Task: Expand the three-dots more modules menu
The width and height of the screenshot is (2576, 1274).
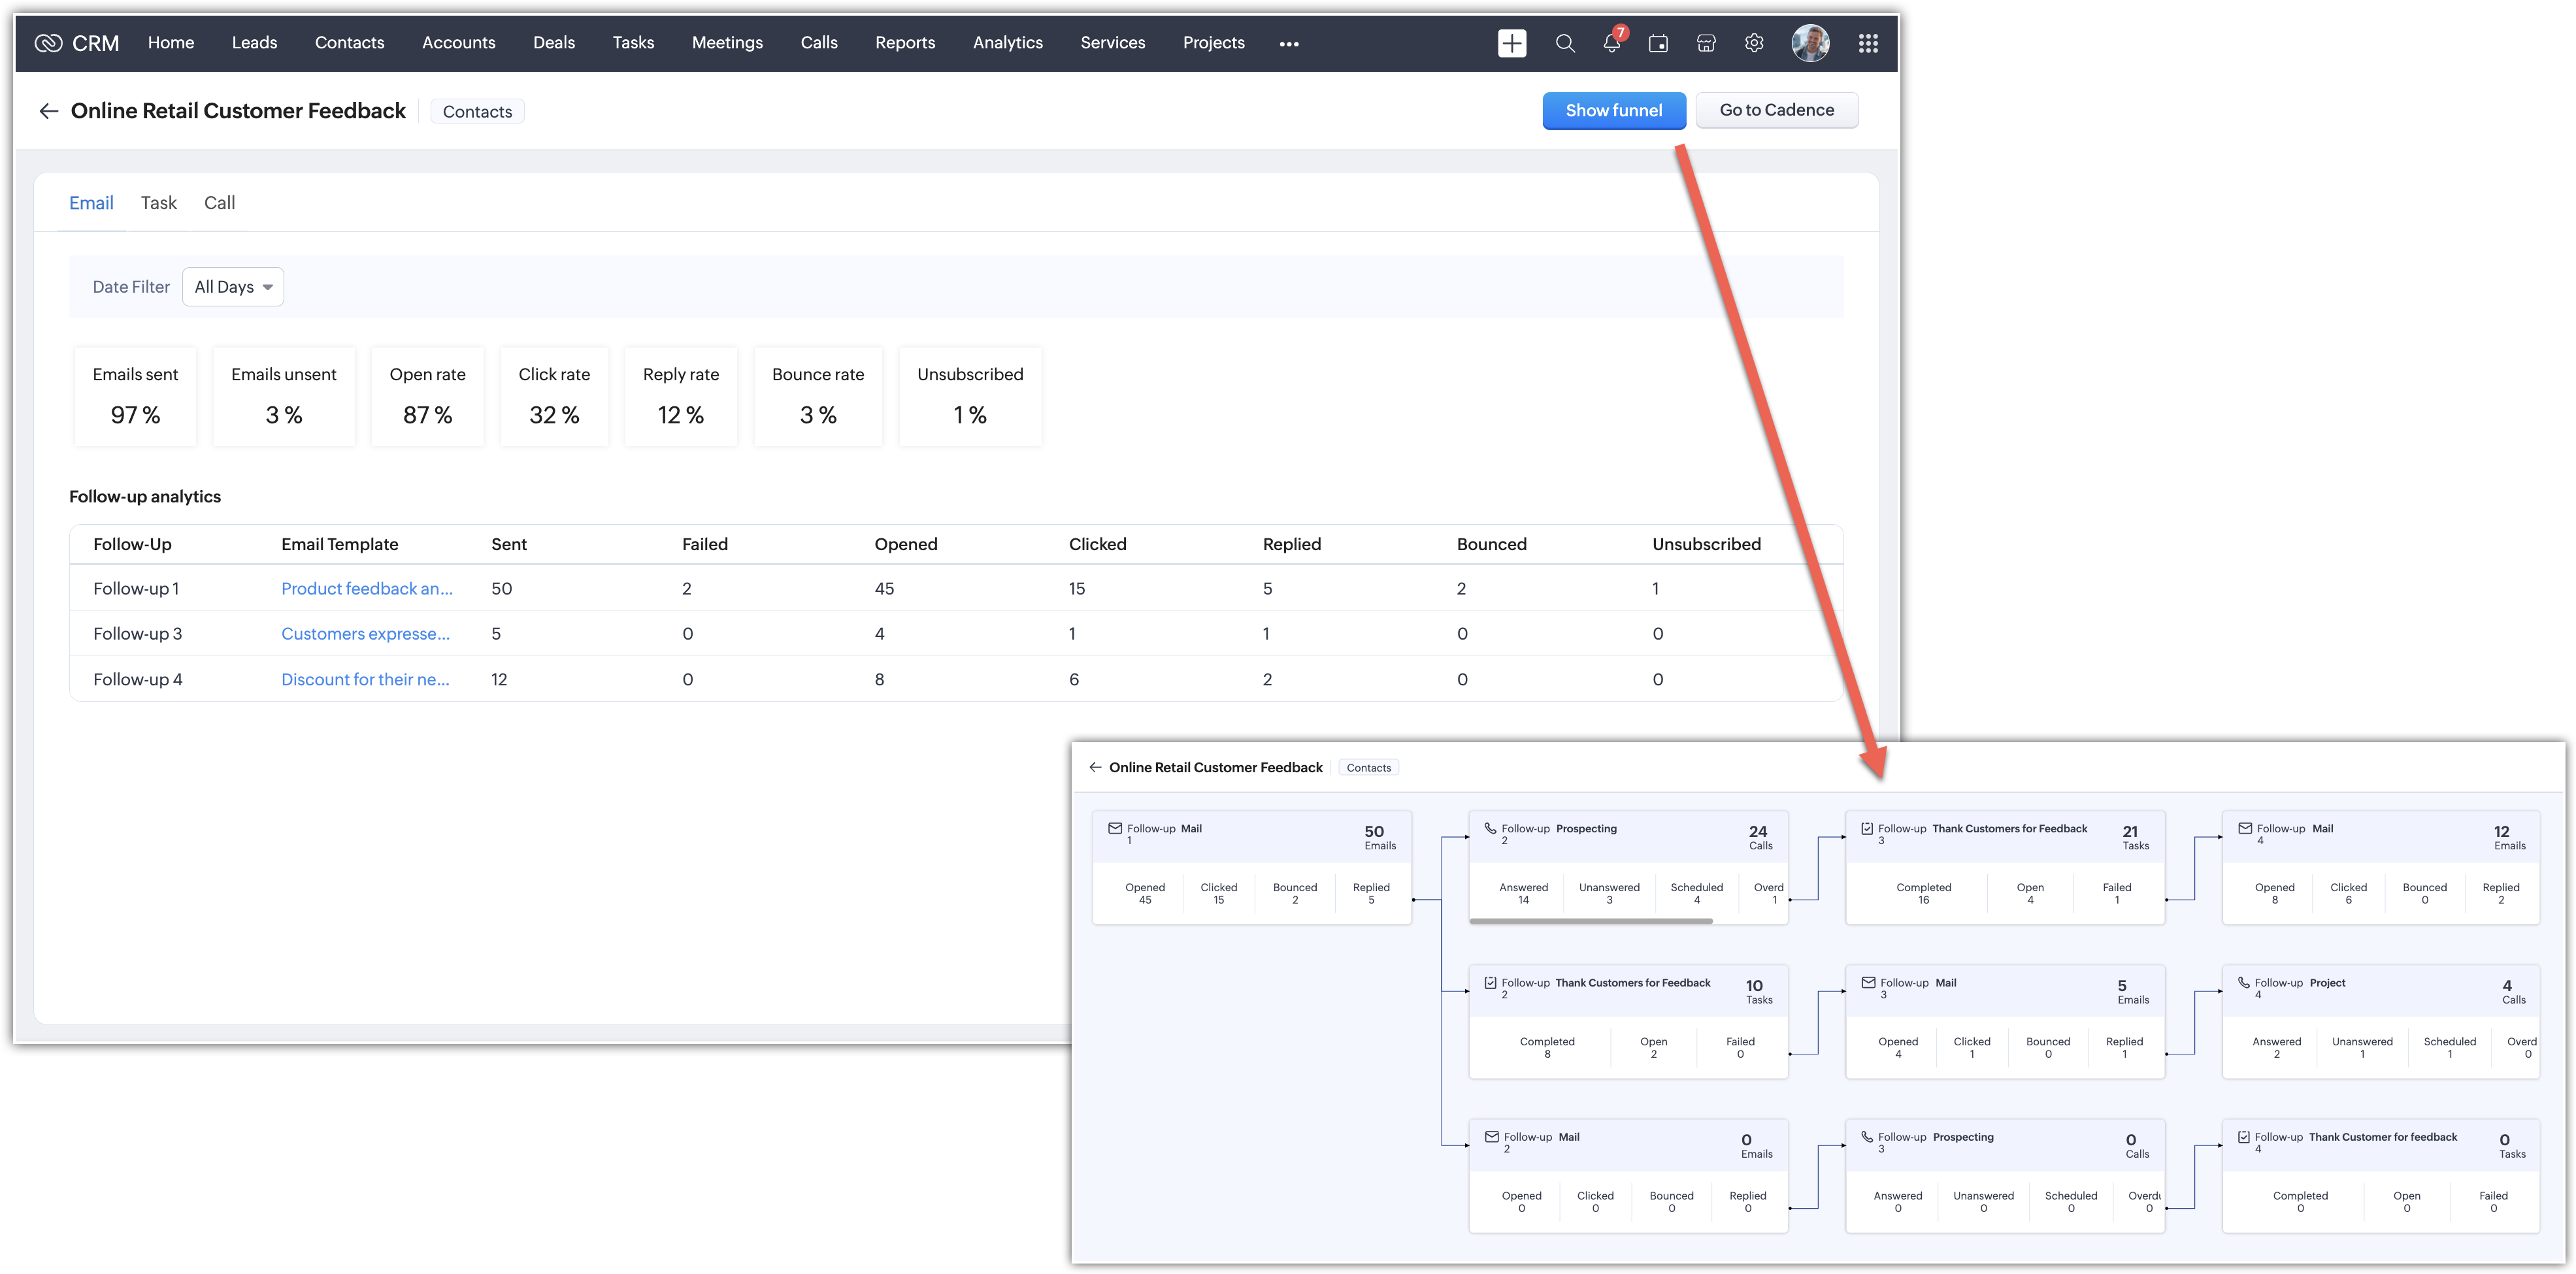Action: [x=1289, y=43]
